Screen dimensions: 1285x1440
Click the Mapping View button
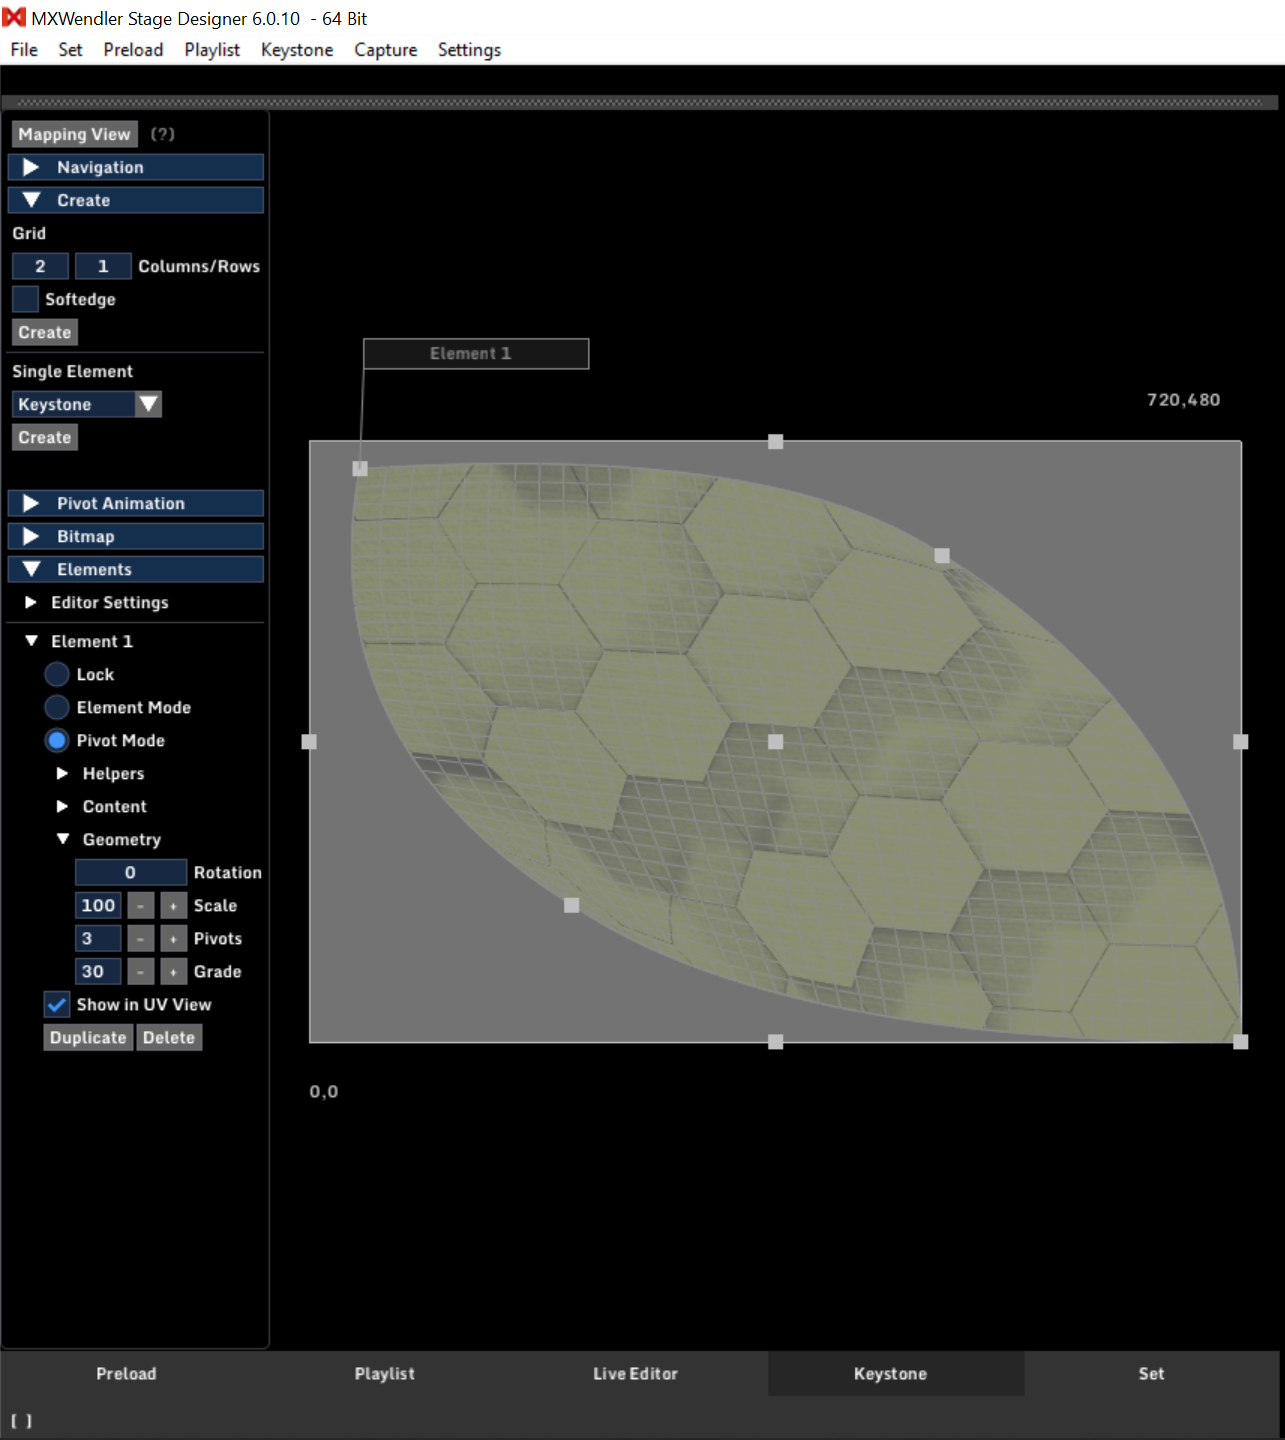tap(74, 134)
